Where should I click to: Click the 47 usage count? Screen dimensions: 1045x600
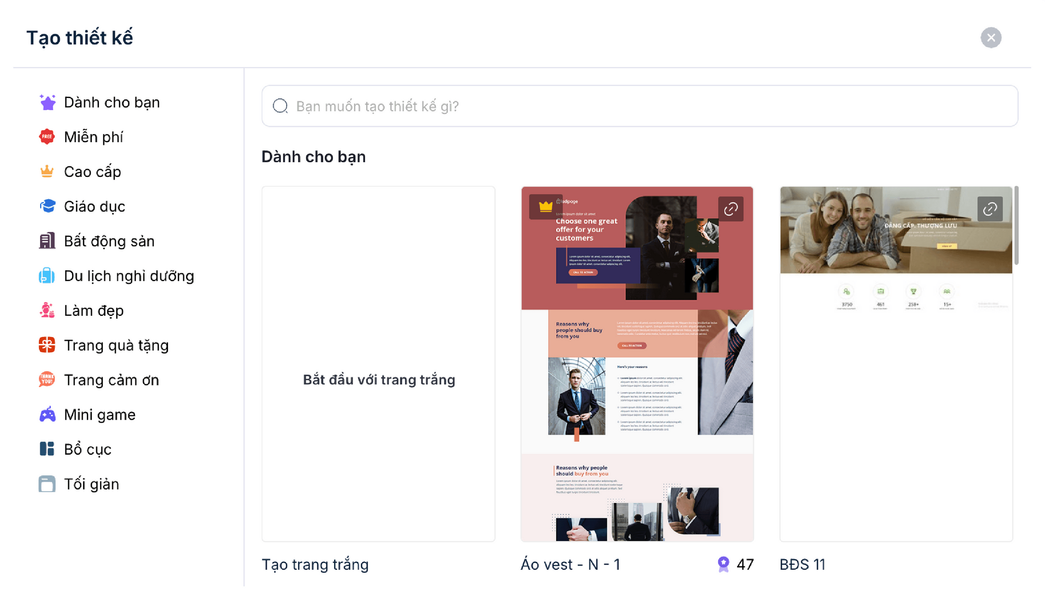coord(745,565)
